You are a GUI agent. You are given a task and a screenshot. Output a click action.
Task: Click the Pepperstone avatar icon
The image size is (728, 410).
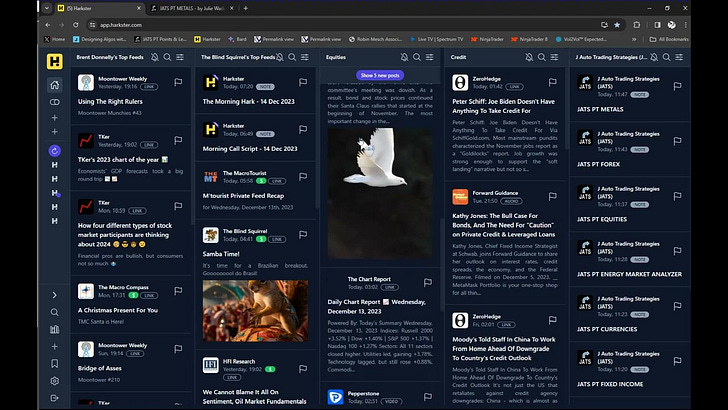coord(335,397)
